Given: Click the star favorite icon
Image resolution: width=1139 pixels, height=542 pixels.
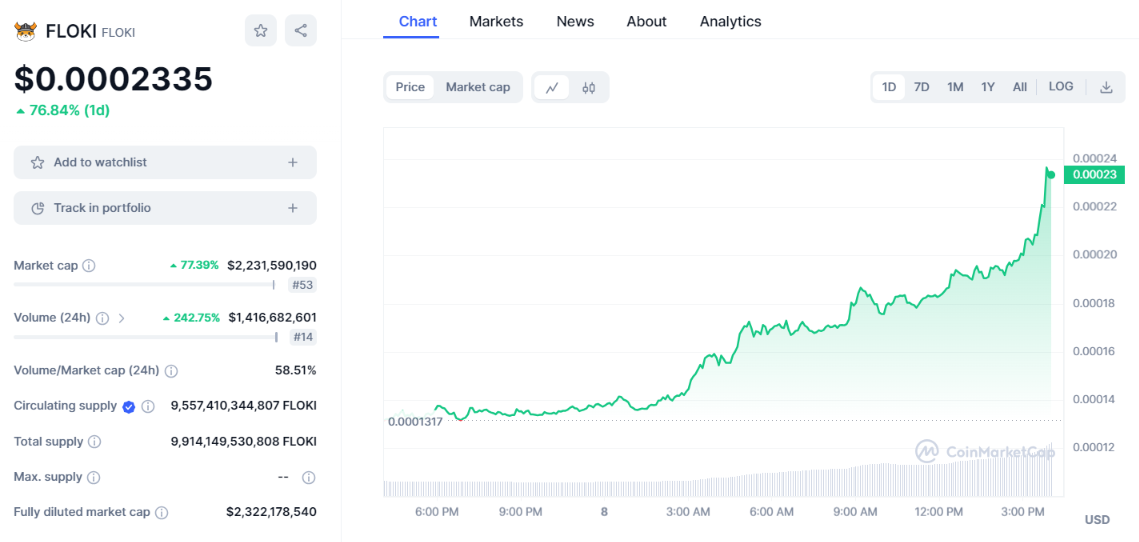Looking at the screenshot, I should click(x=261, y=31).
